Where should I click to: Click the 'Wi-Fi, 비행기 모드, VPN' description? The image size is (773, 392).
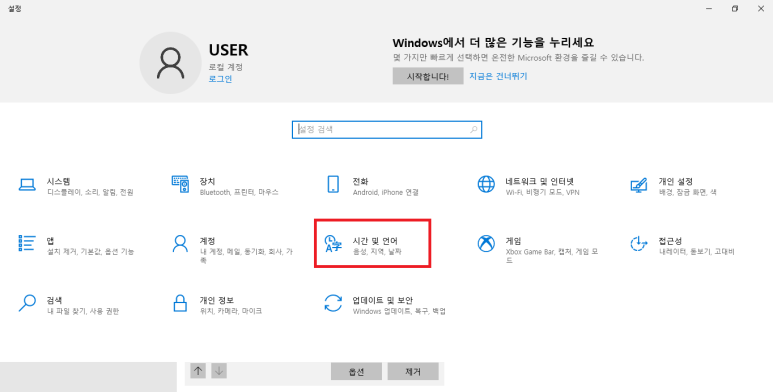[542, 192]
